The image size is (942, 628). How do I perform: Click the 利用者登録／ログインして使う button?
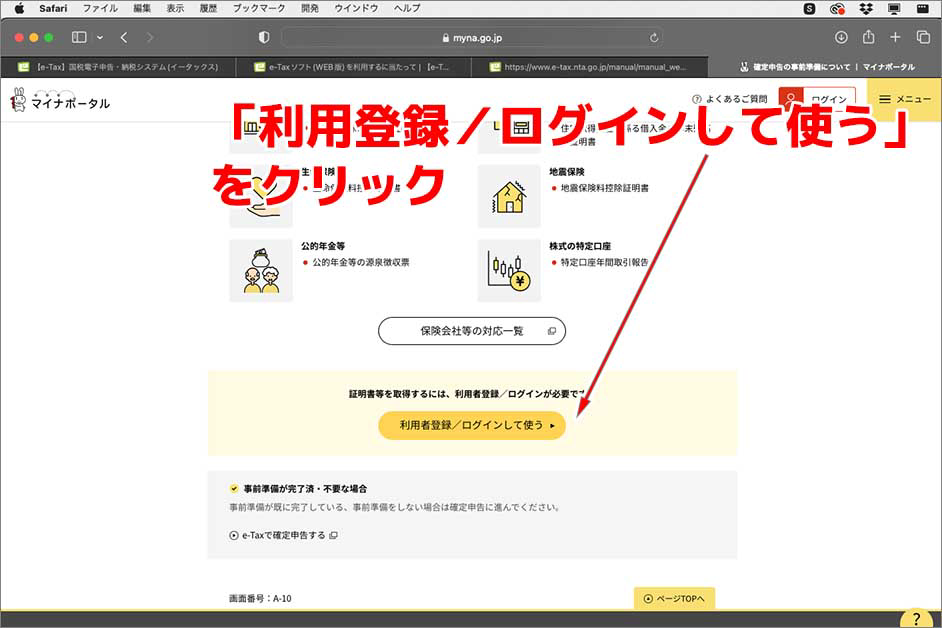click(x=471, y=425)
